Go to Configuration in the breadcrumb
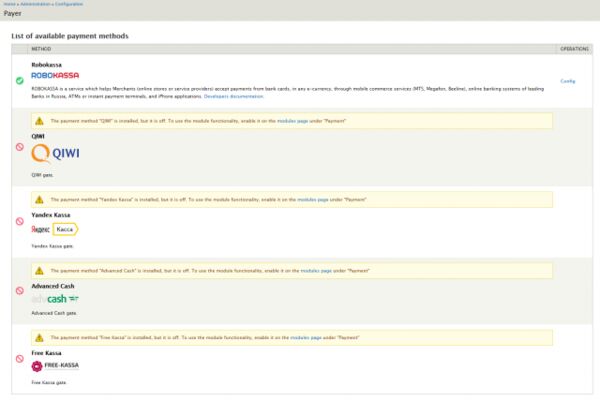 point(69,4)
